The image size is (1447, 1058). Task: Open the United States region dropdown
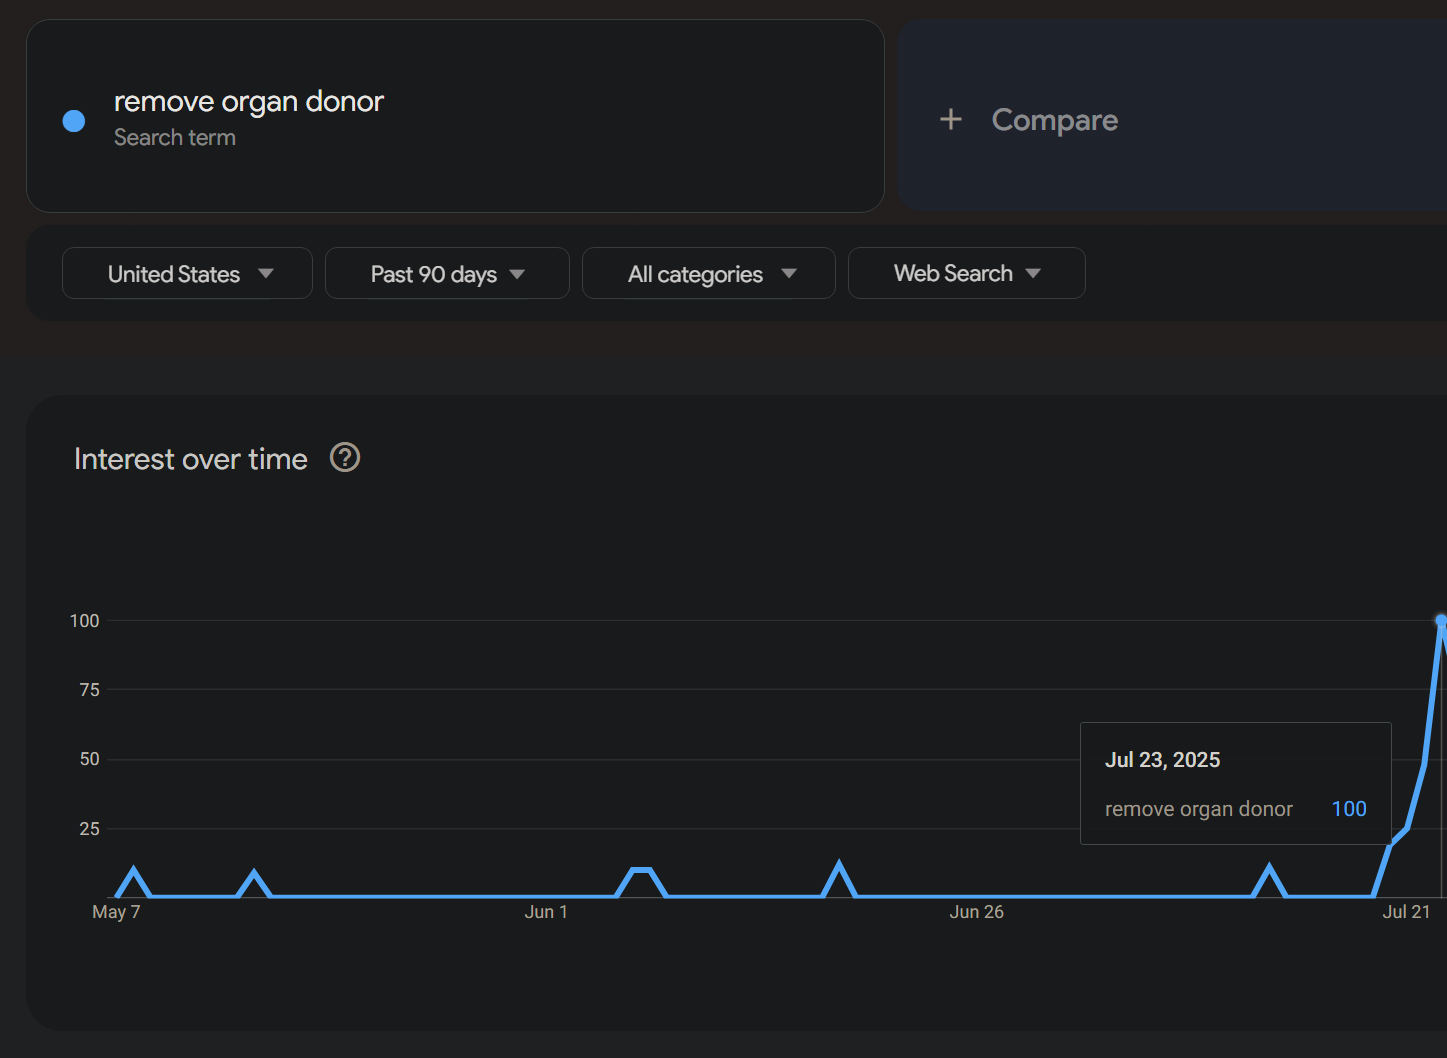187,273
